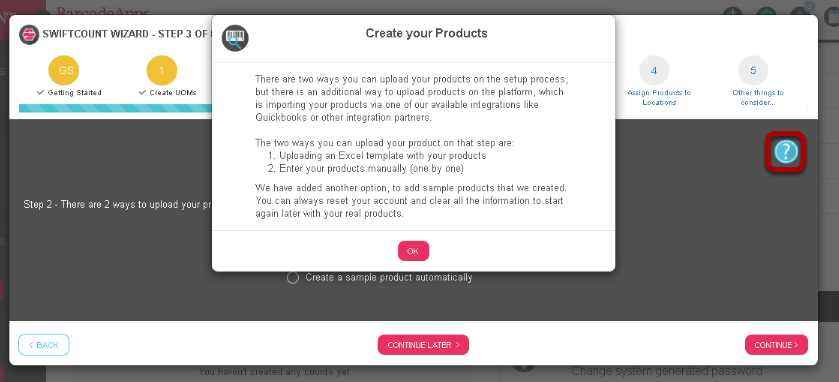Click the OK button in Create your Products dialog
Image resolution: width=839 pixels, height=382 pixels.
point(413,251)
